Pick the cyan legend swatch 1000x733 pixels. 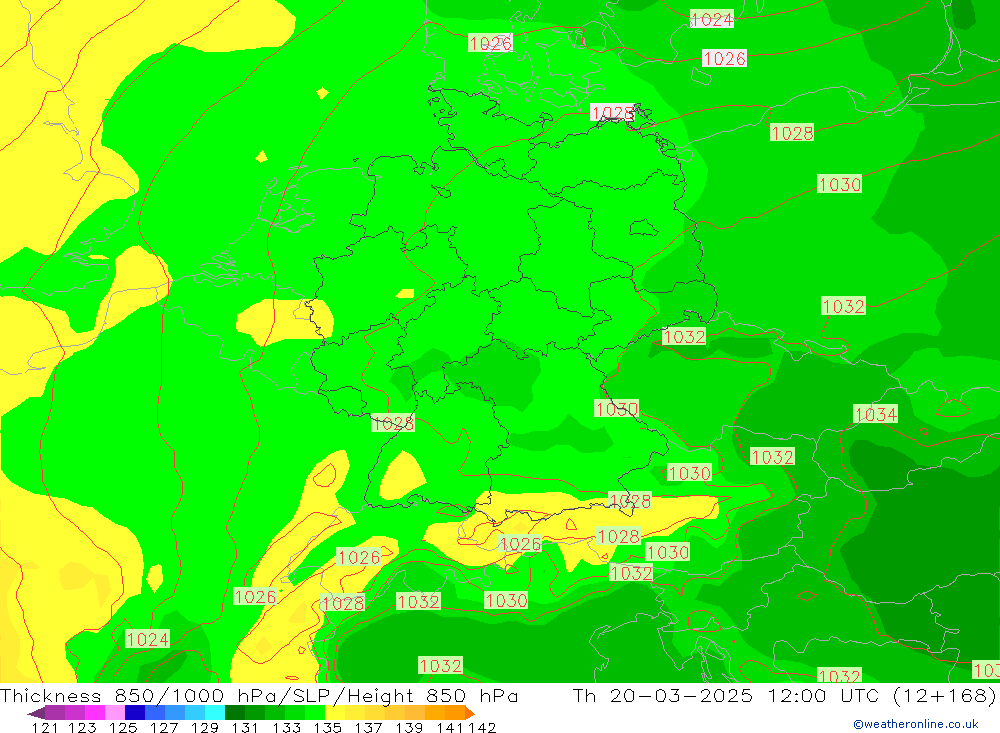215,713
